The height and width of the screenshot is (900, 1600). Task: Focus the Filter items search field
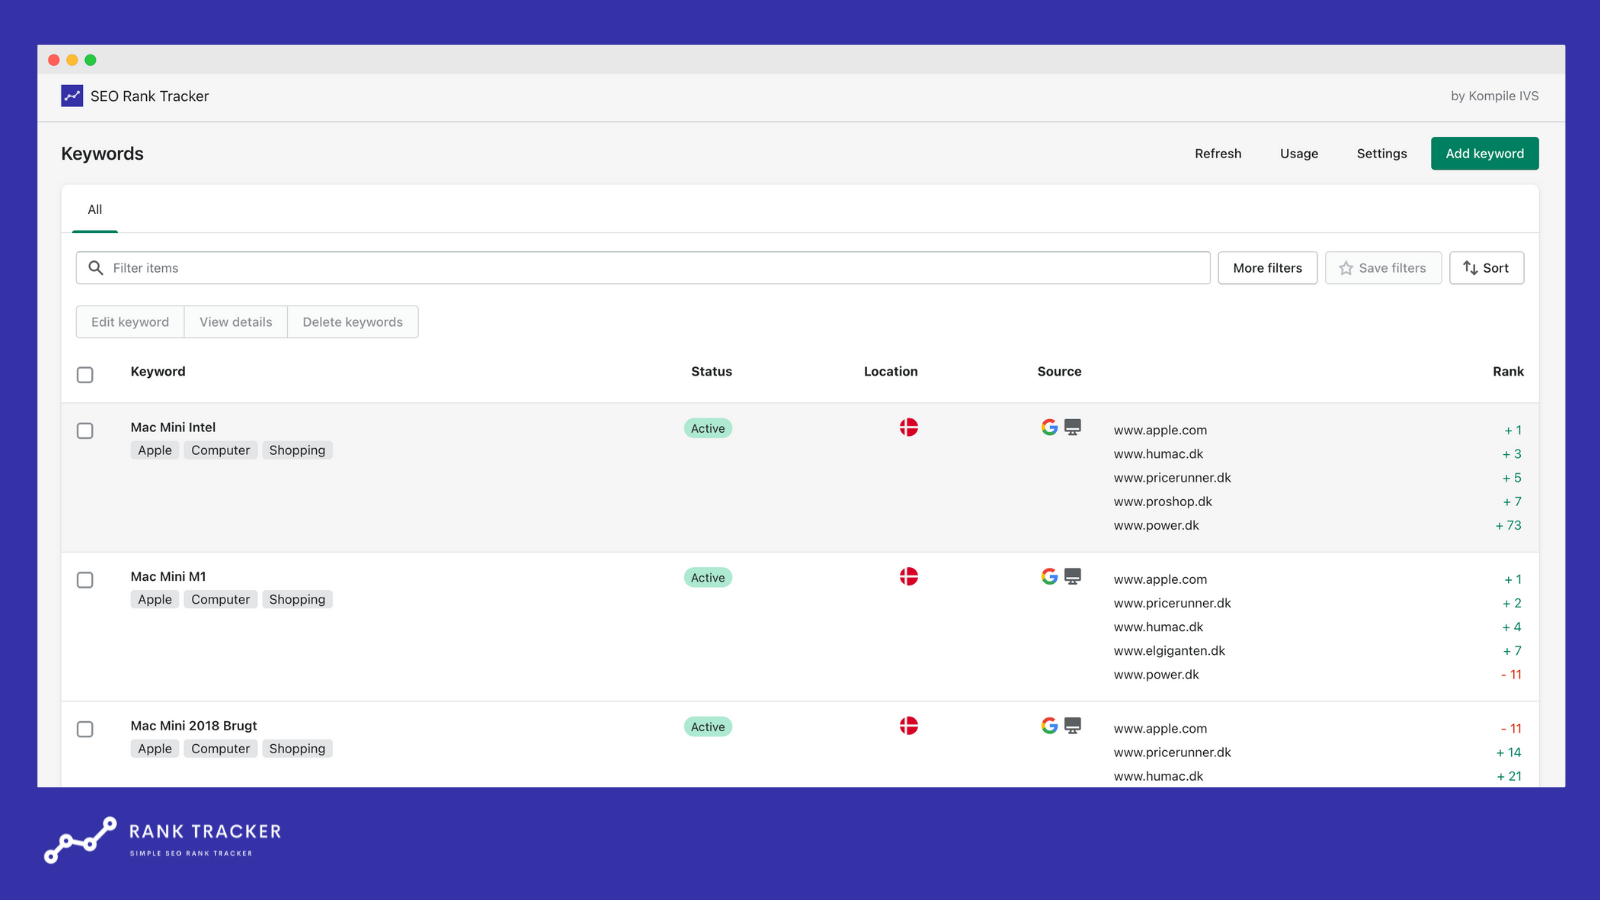[x=643, y=268]
